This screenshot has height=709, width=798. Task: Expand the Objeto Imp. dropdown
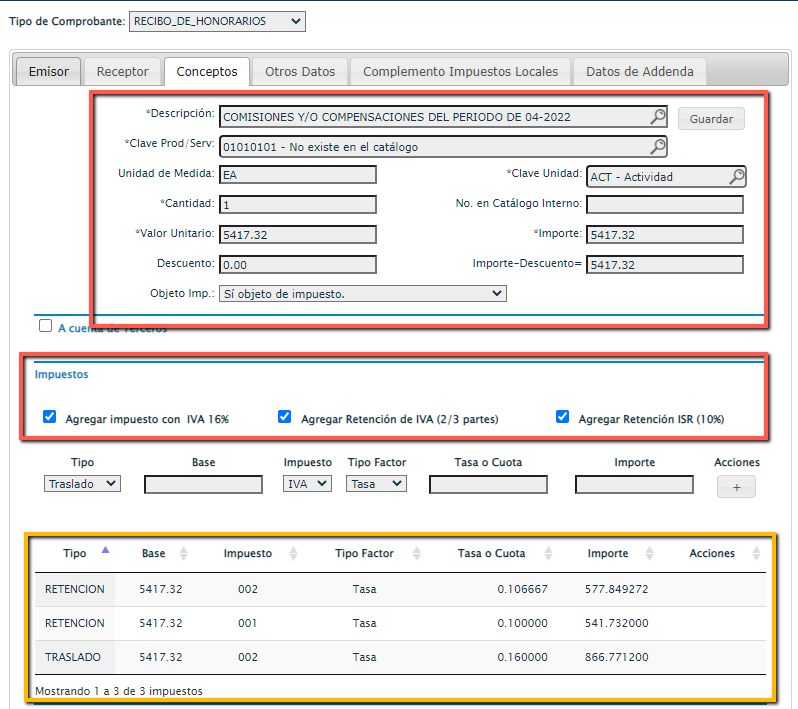tap(362, 294)
